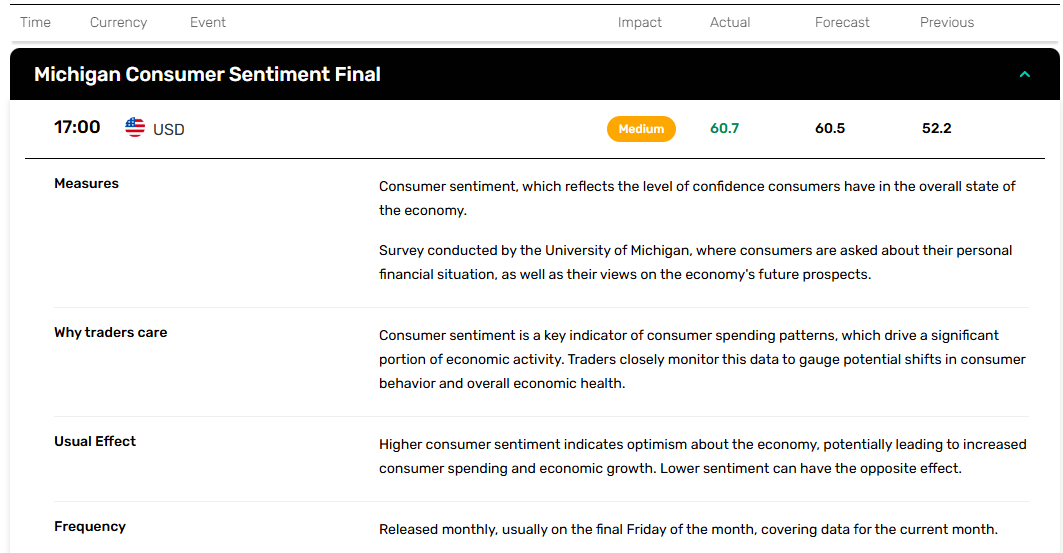
Task: Click the 17:00 event time
Action: coord(77,127)
